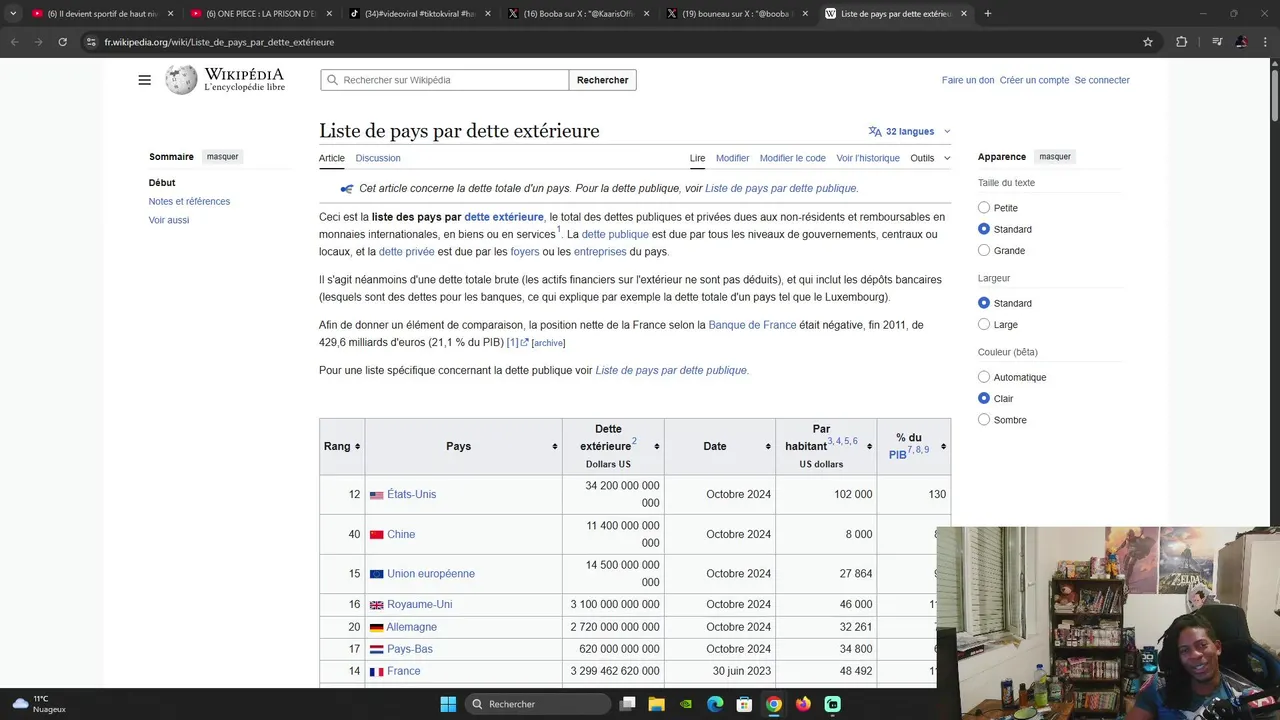Launch Microsoft Edge from the taskbar
Image resolution: width=1280 pixels, height=720 pixels.
(715, 704)
